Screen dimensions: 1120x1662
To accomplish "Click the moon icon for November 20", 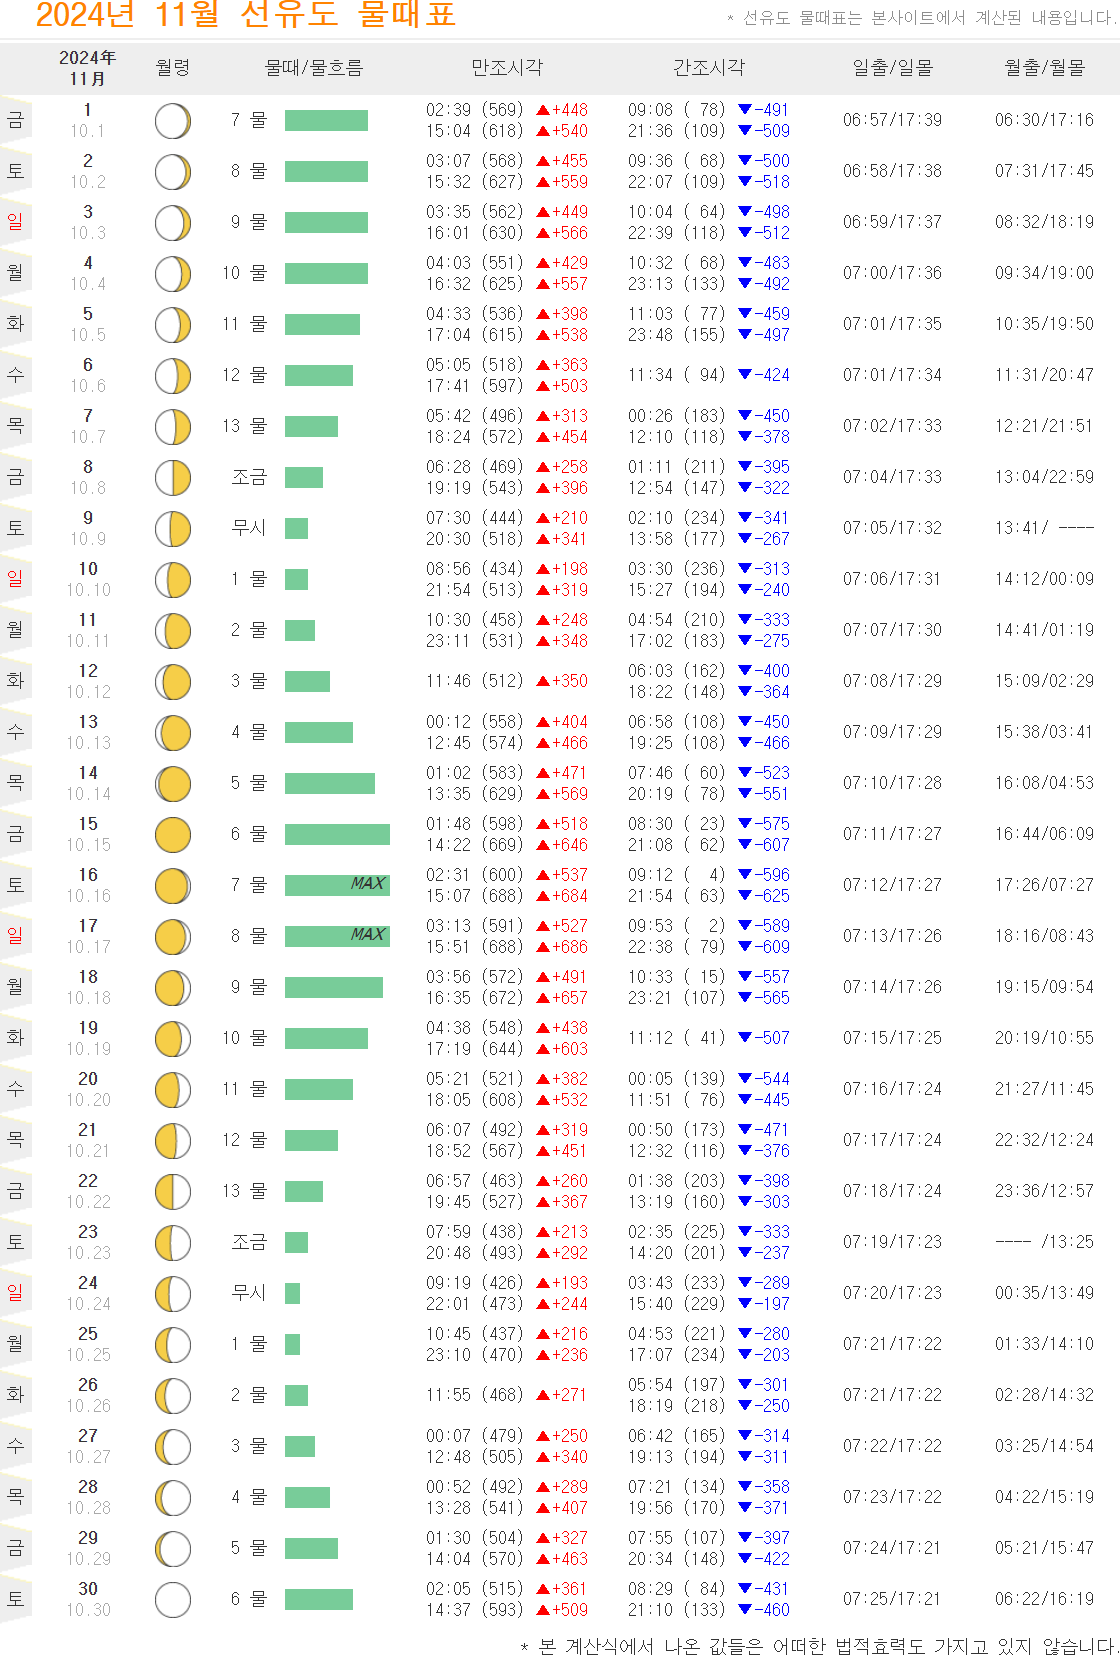I will pyautogui.click(x=173, y=1090).
